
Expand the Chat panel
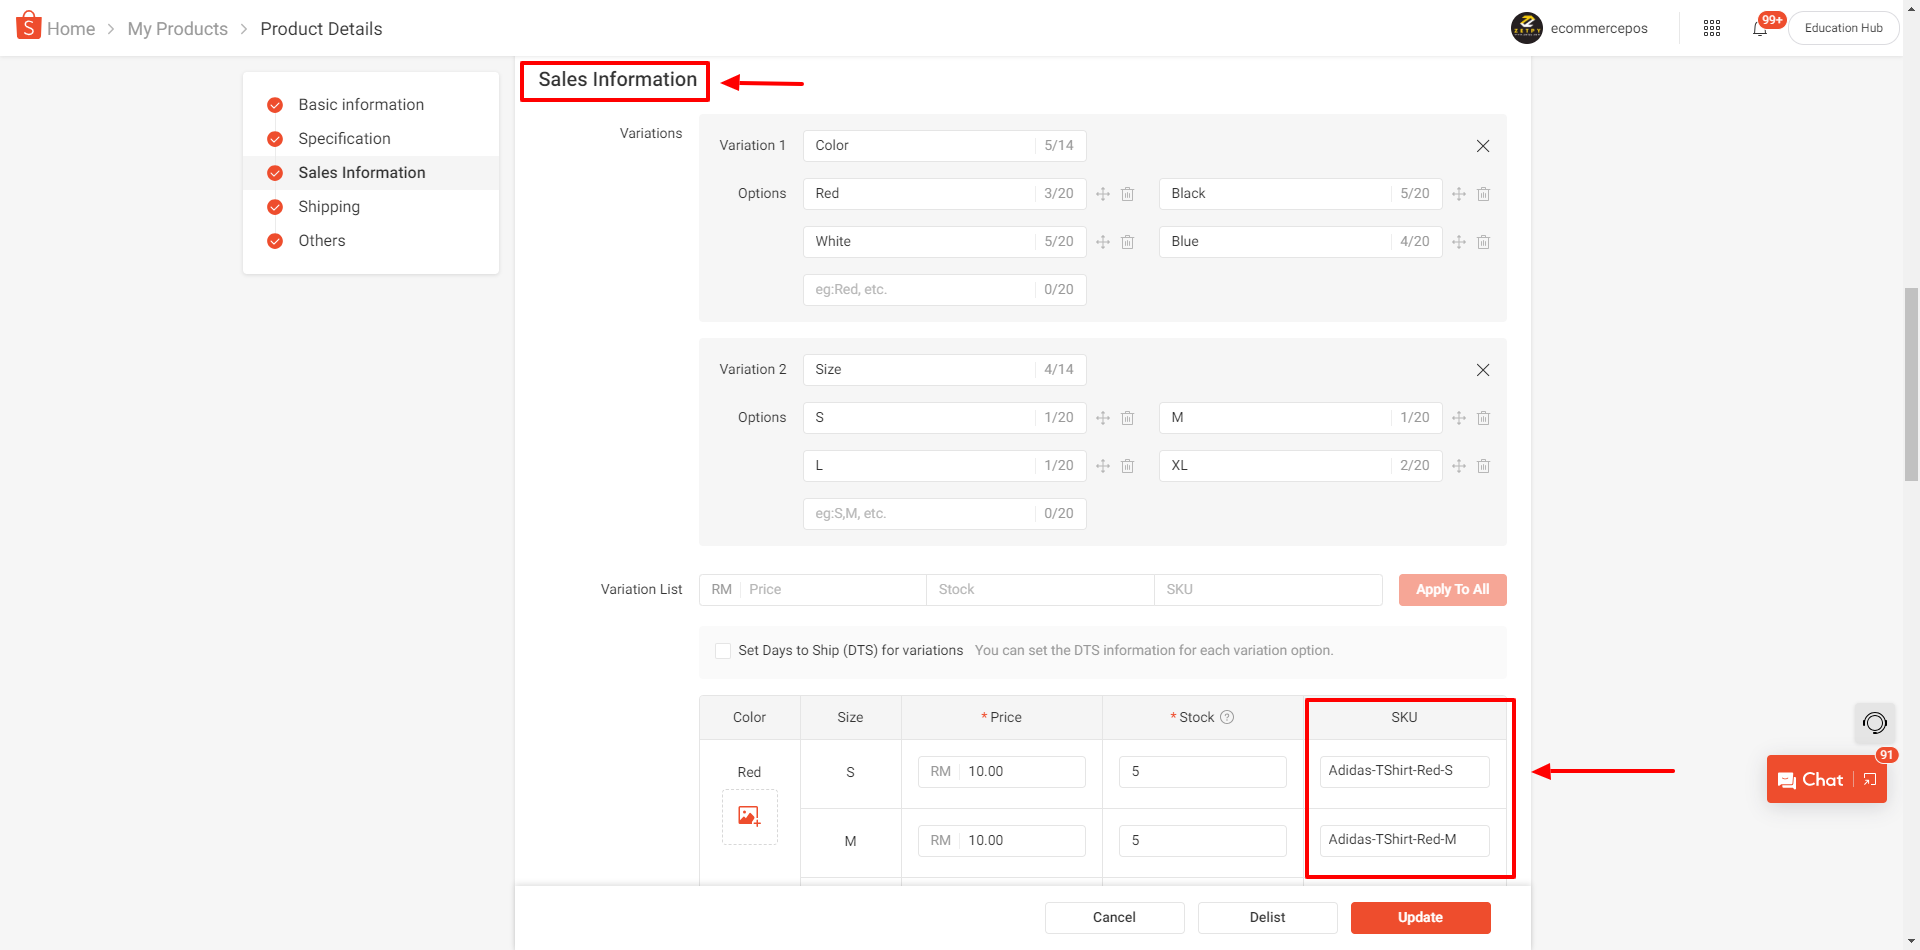[1869, 780]
